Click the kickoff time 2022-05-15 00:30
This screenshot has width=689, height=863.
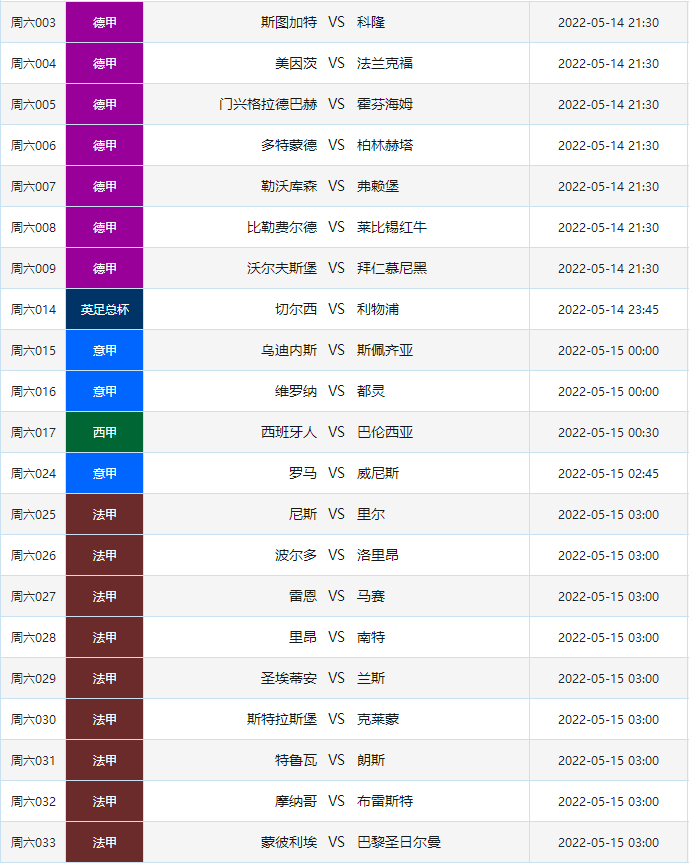(x=609, y=433)
